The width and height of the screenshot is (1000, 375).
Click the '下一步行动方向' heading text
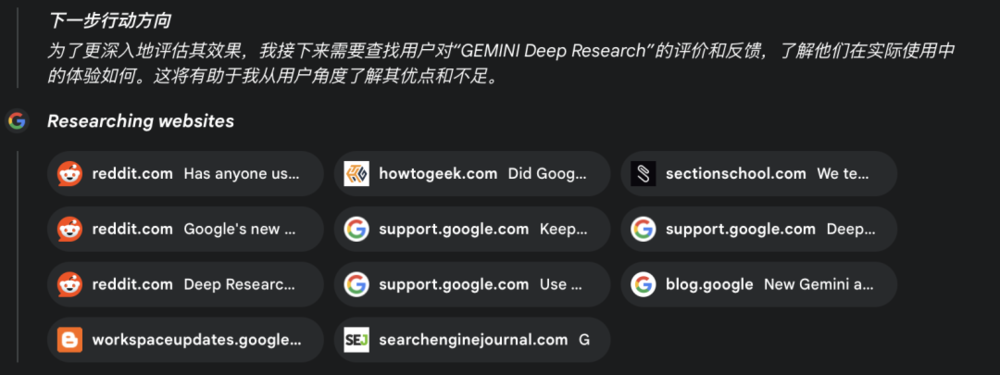110,21
